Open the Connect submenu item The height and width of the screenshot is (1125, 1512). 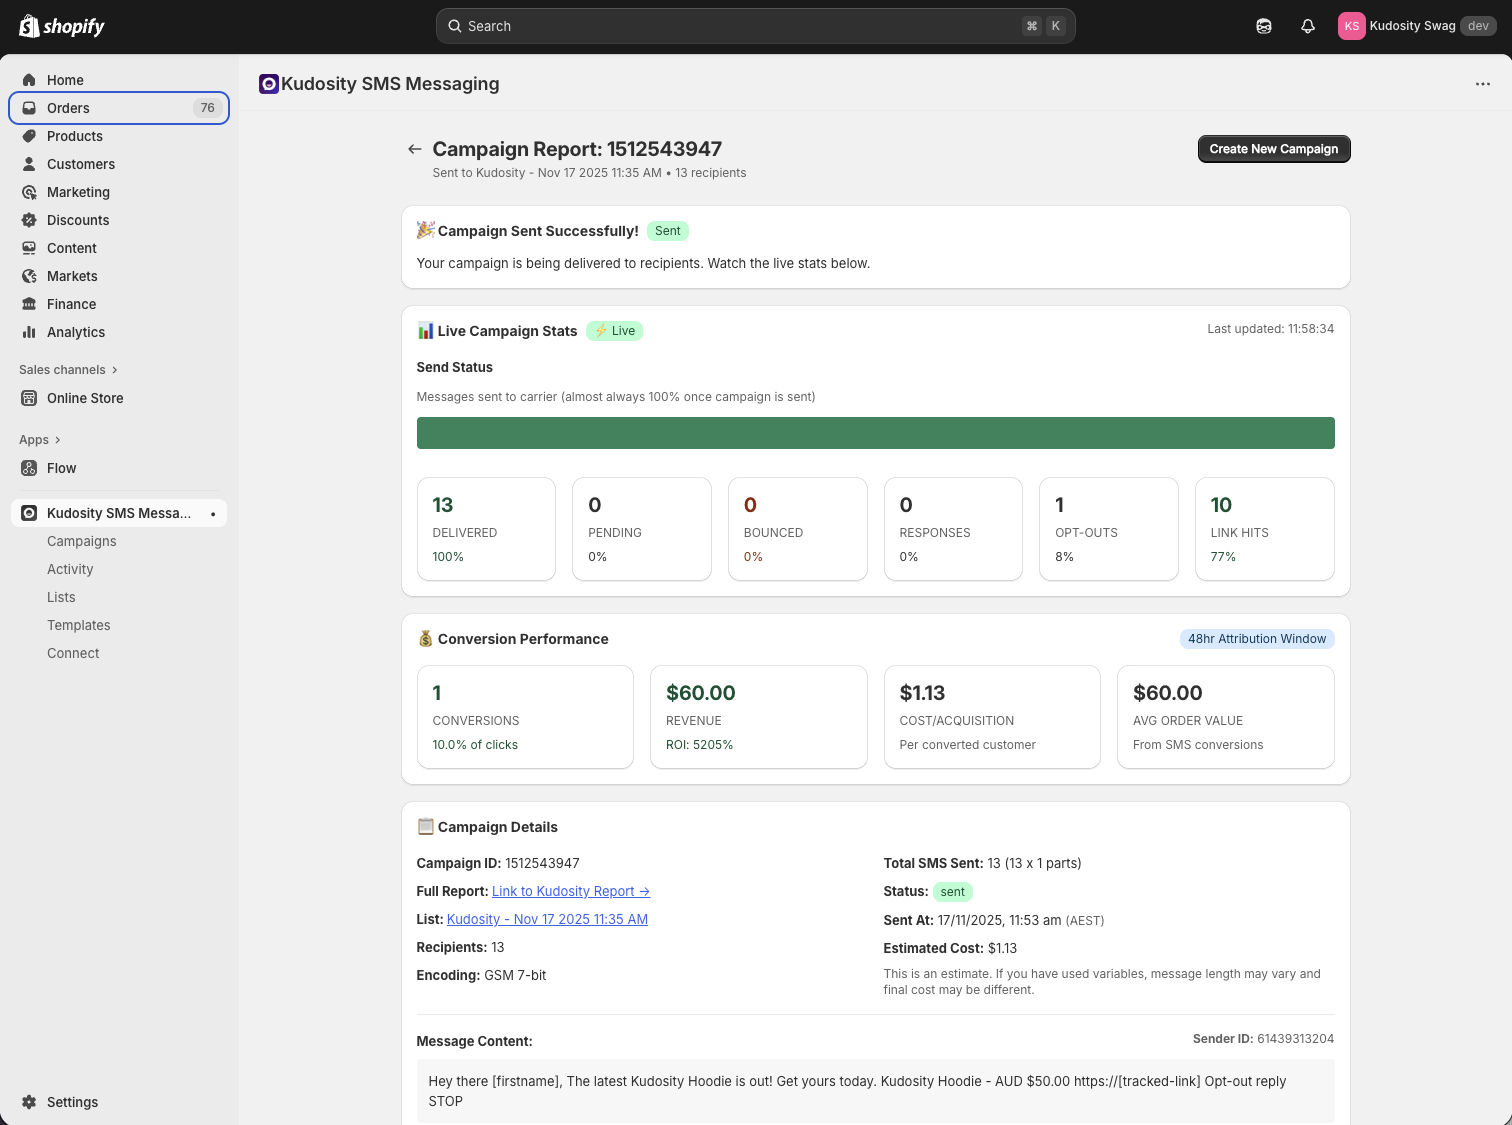point(73,653)
